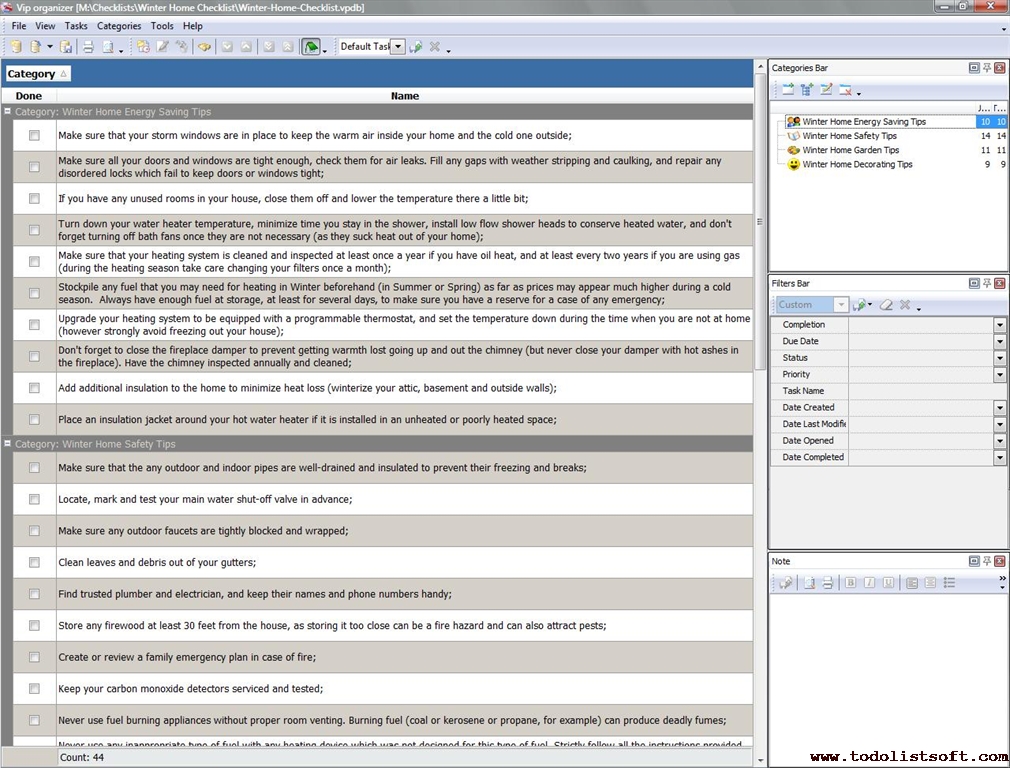Click the Category grouping header button
Image resolution: width=1010 pixels, height=768 pixels.
(37, 74)
